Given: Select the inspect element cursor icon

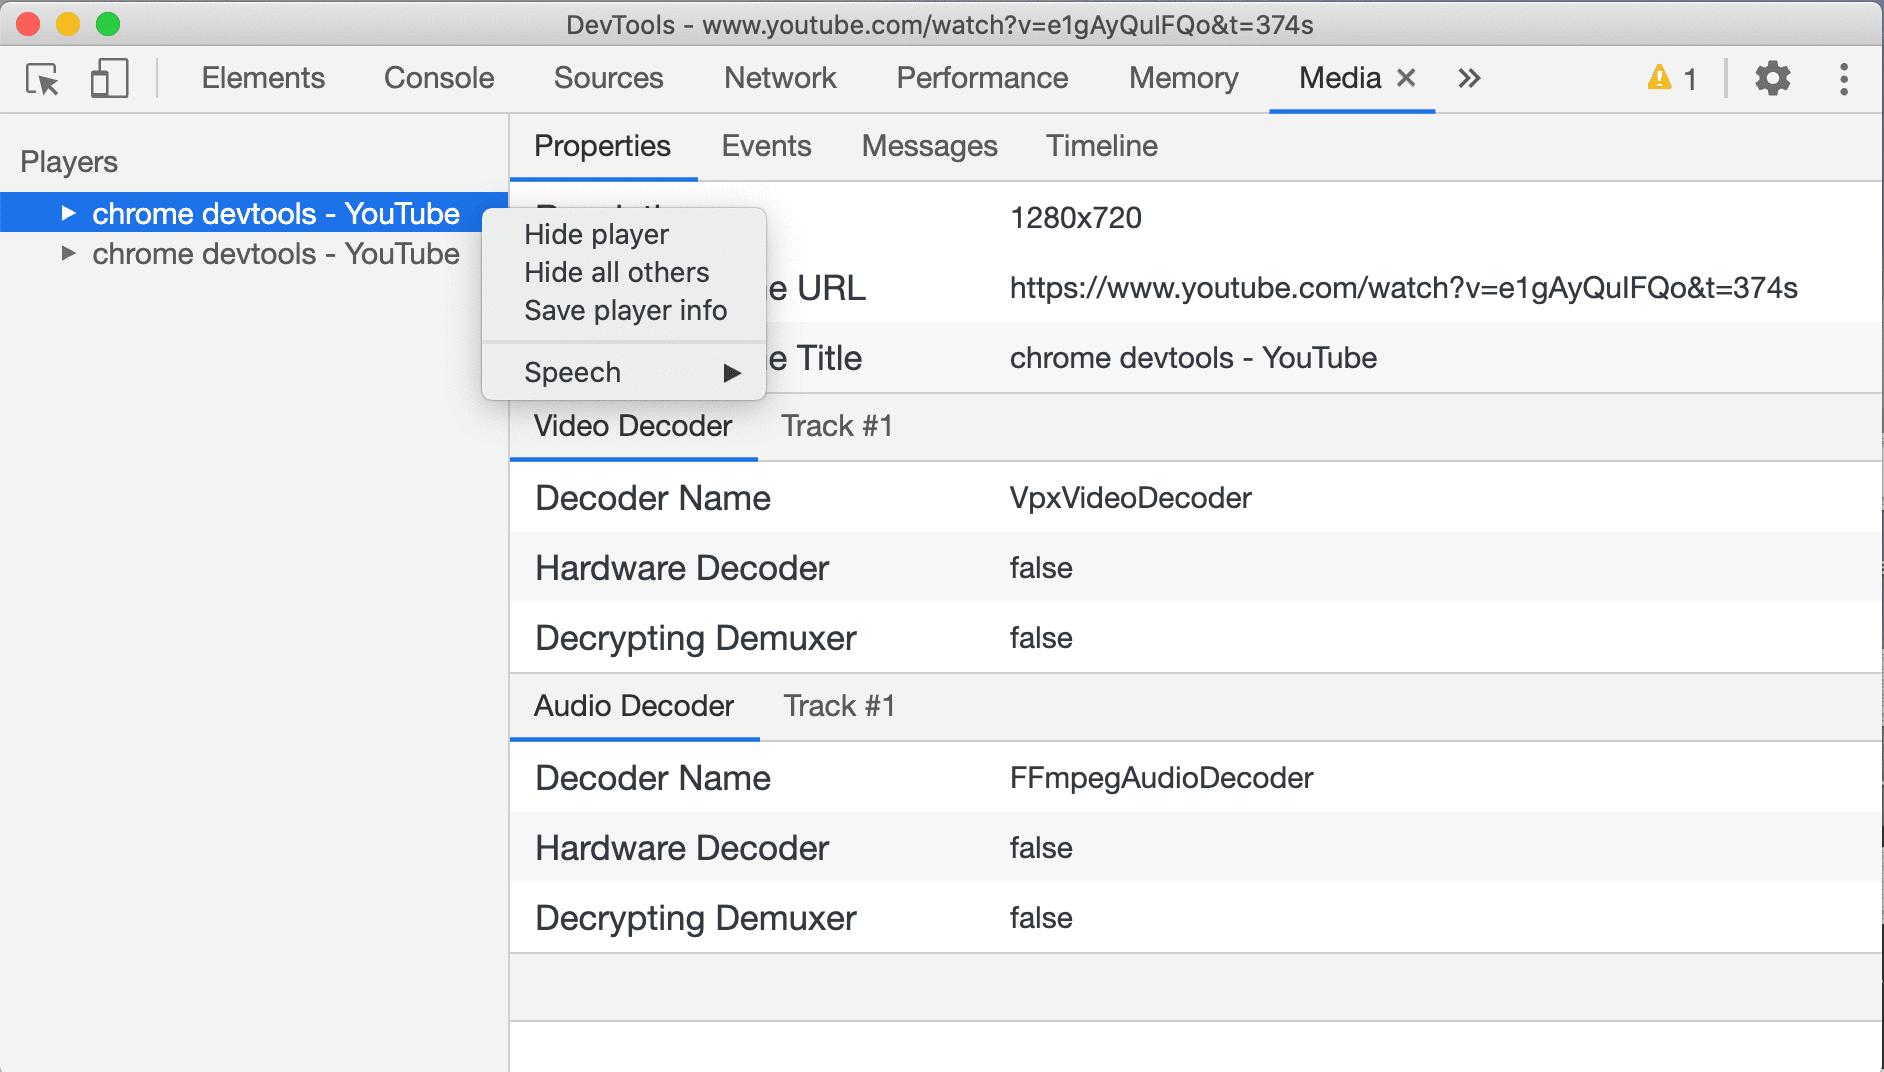Looking at the screenshot, I should [x=42, y=78].
